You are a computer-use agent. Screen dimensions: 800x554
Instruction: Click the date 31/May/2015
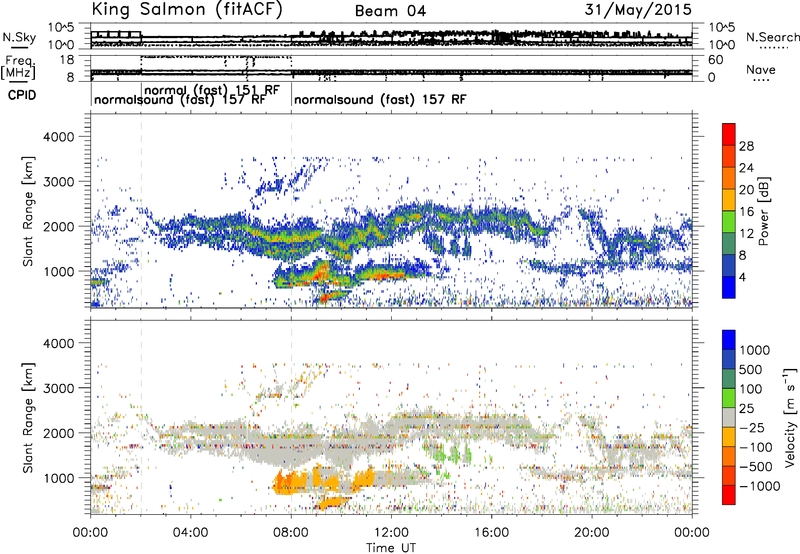(x=638, y=10)
